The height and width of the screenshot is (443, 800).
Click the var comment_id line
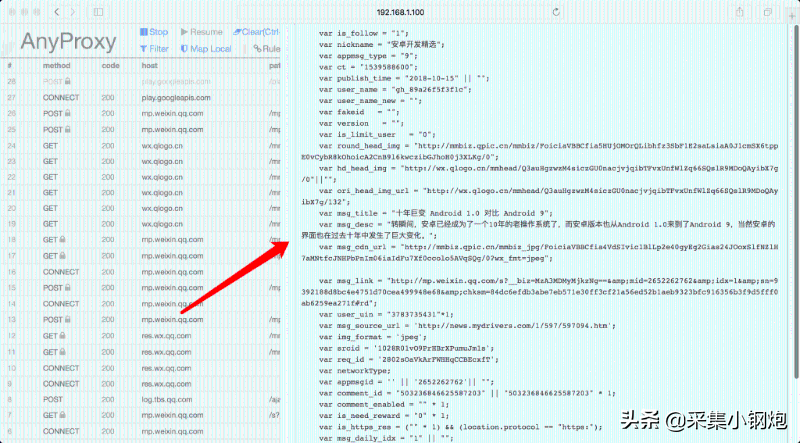tap(467, 393)
